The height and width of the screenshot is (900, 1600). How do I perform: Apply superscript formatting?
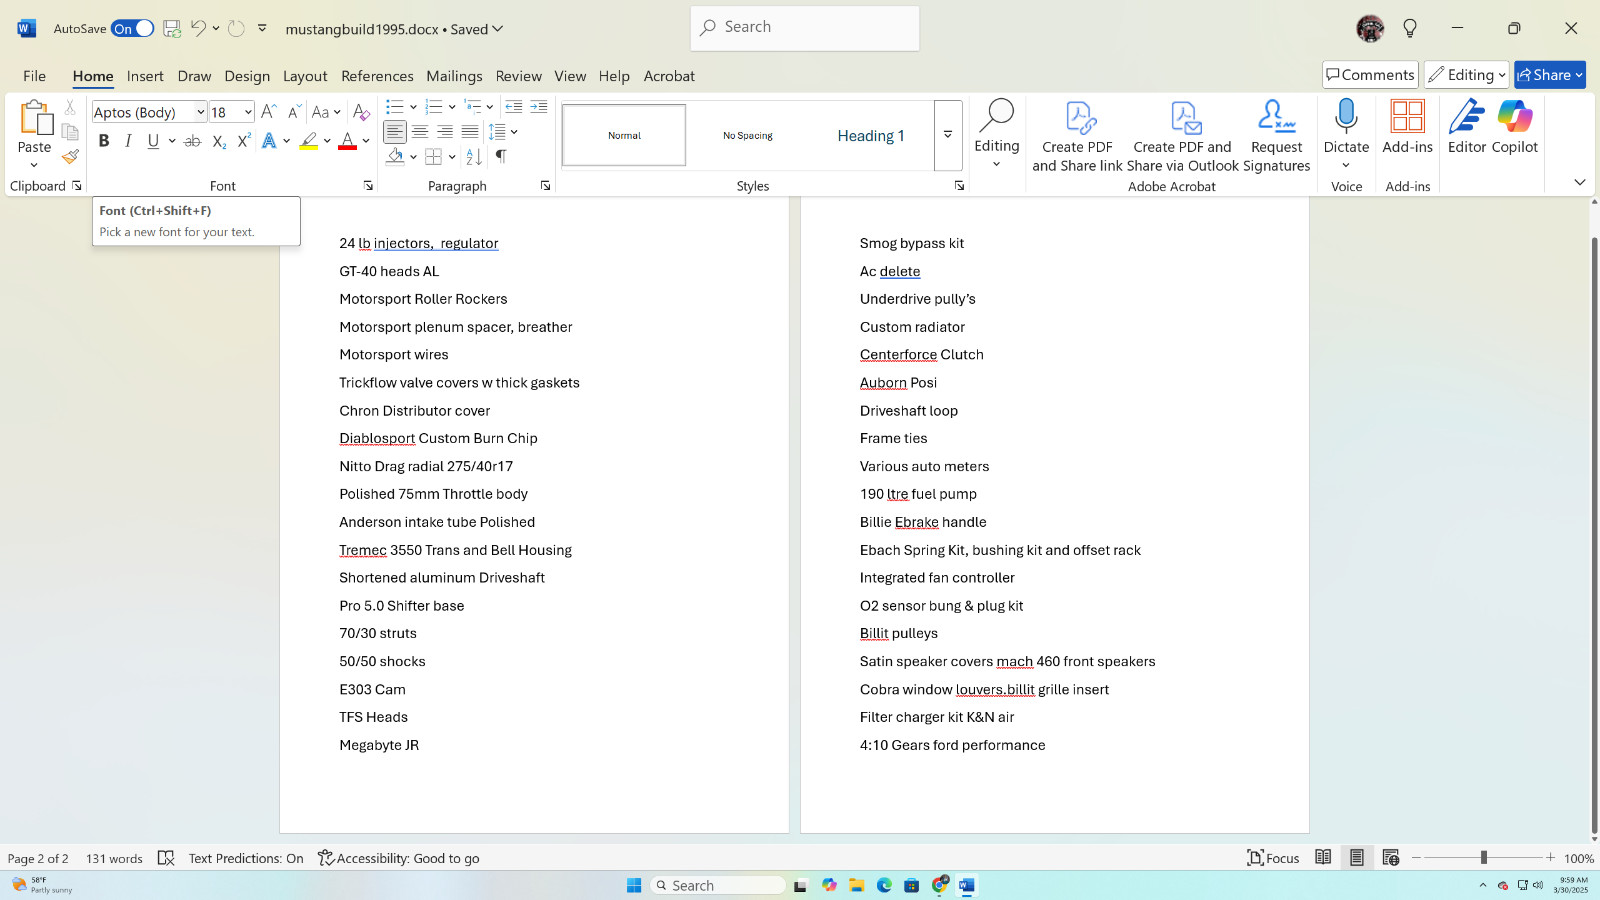[x=243, y=141]
